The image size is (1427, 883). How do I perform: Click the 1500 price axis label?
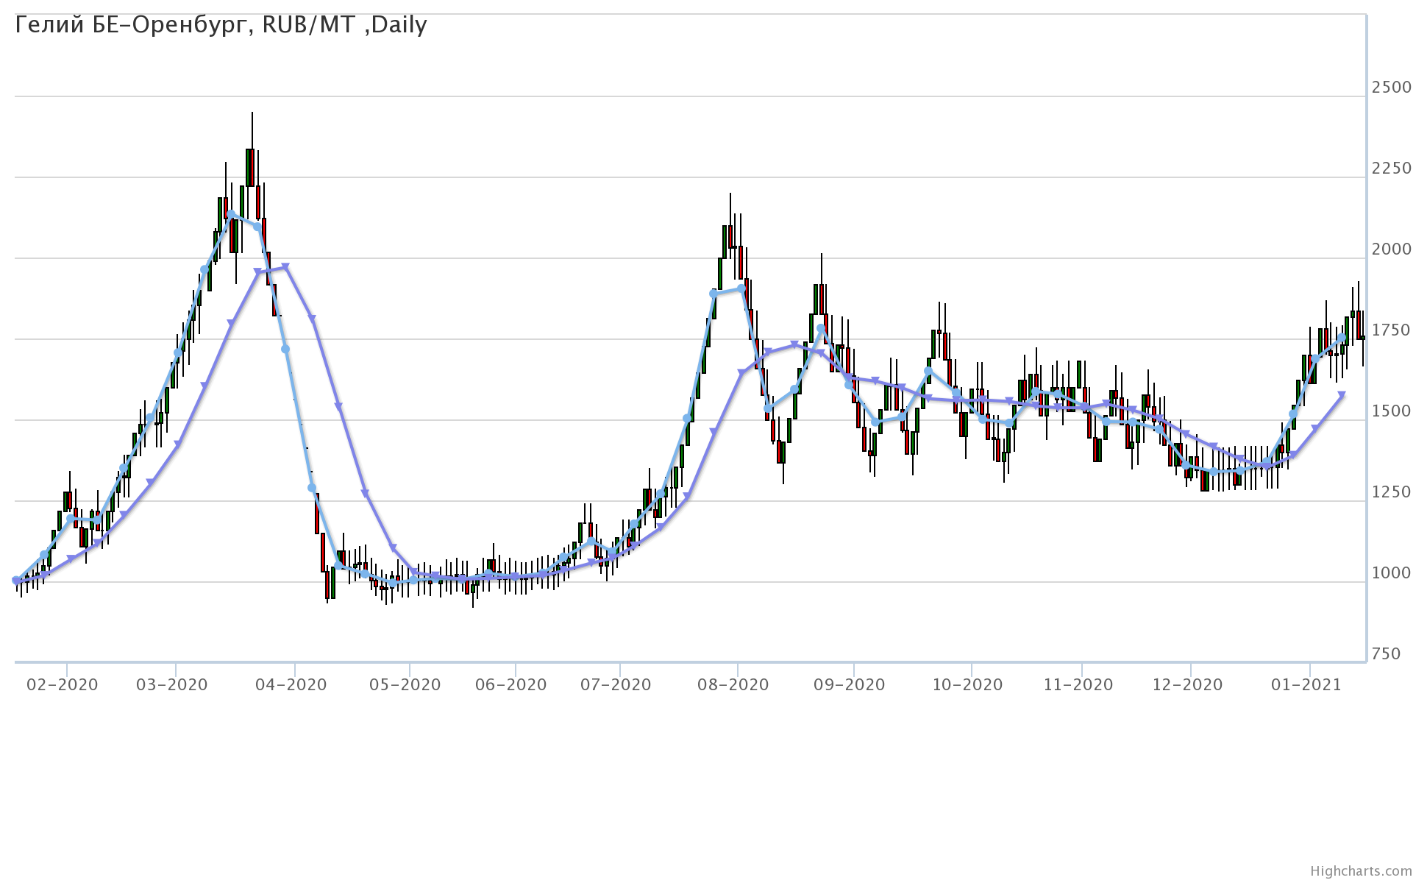tap(1391, 412)
